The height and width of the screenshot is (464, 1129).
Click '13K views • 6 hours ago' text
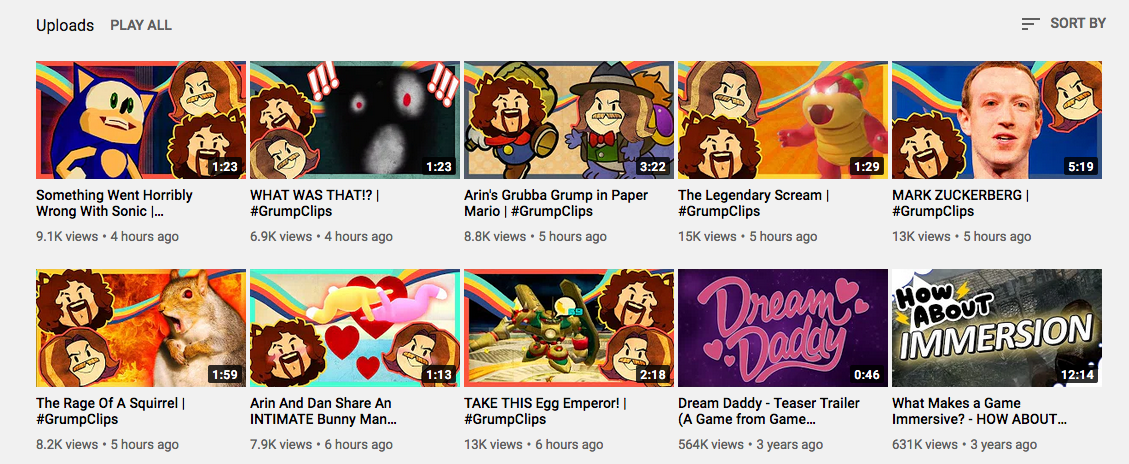pos(534,445)
